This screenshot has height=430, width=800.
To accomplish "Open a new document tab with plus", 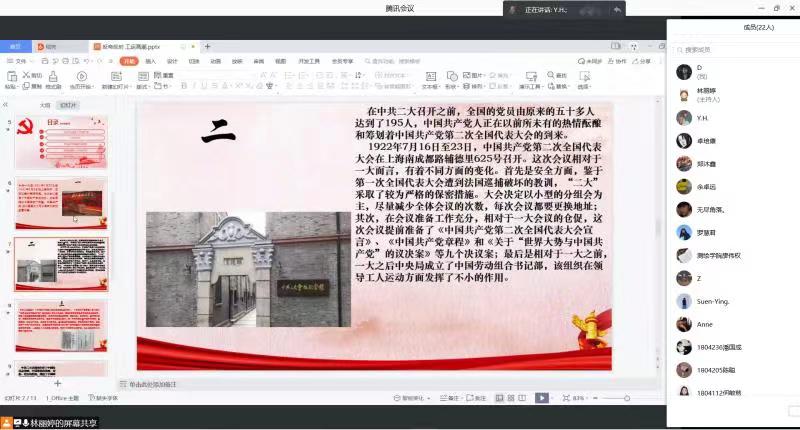I will pyautogui.click(x=207, y=46).
